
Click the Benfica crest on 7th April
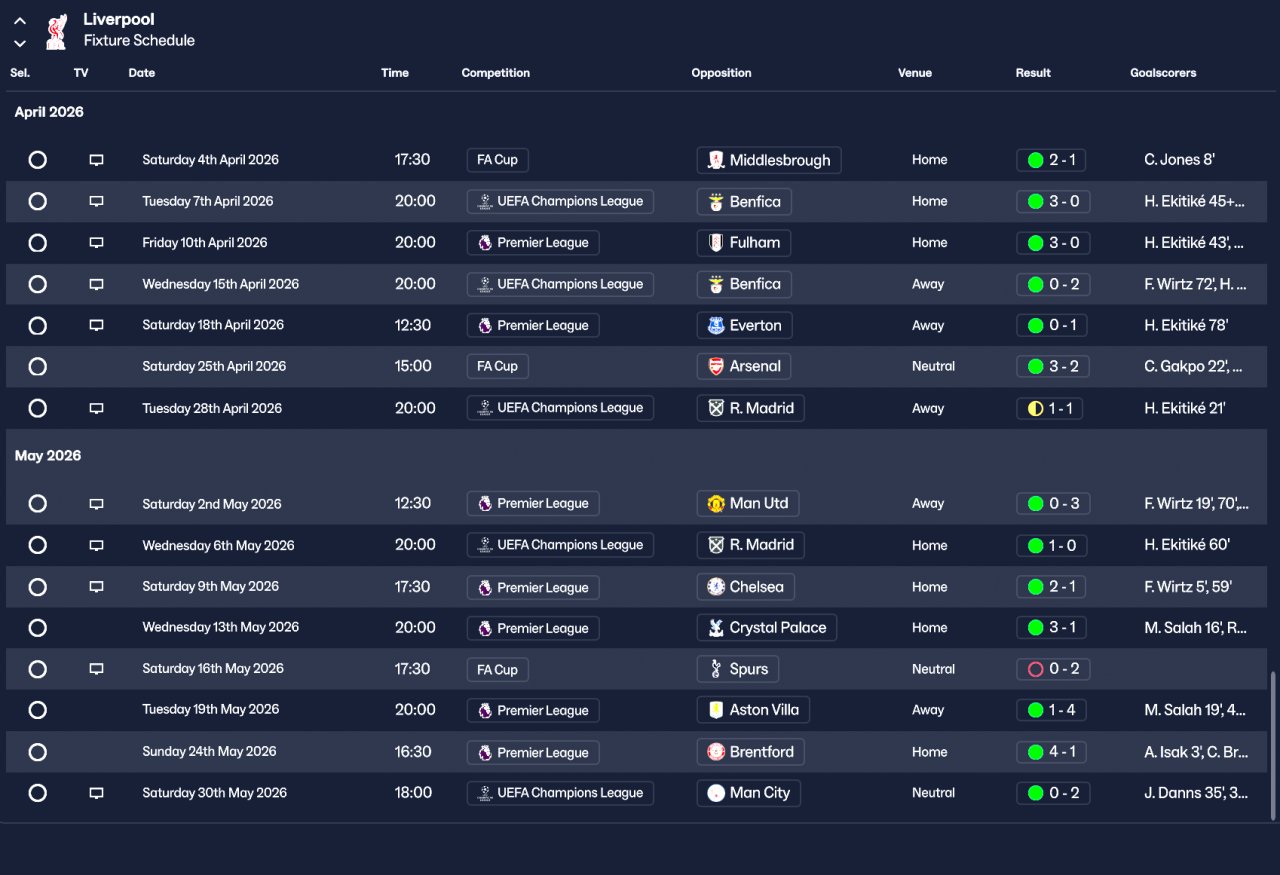716,201
